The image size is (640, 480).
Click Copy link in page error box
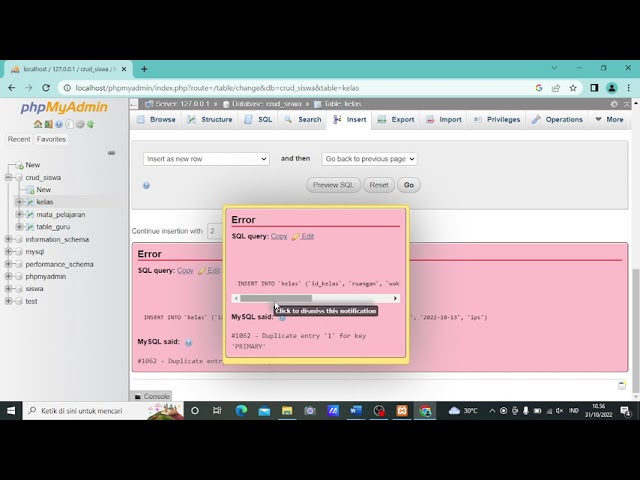(x=185, y=271)
